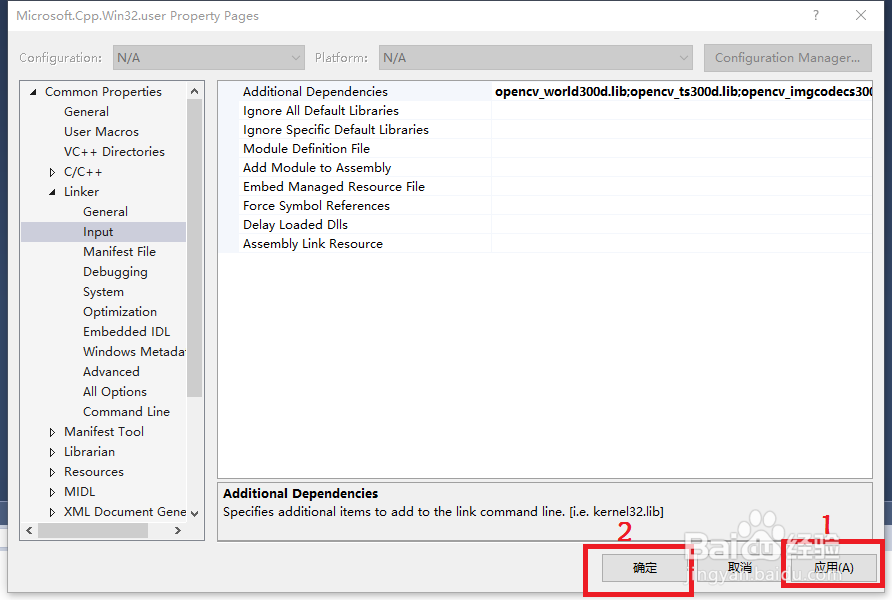Viewport: 892px width, 605px height.
Task: Select VC++ Directories in tree
Action: click(x=114, y=151)
